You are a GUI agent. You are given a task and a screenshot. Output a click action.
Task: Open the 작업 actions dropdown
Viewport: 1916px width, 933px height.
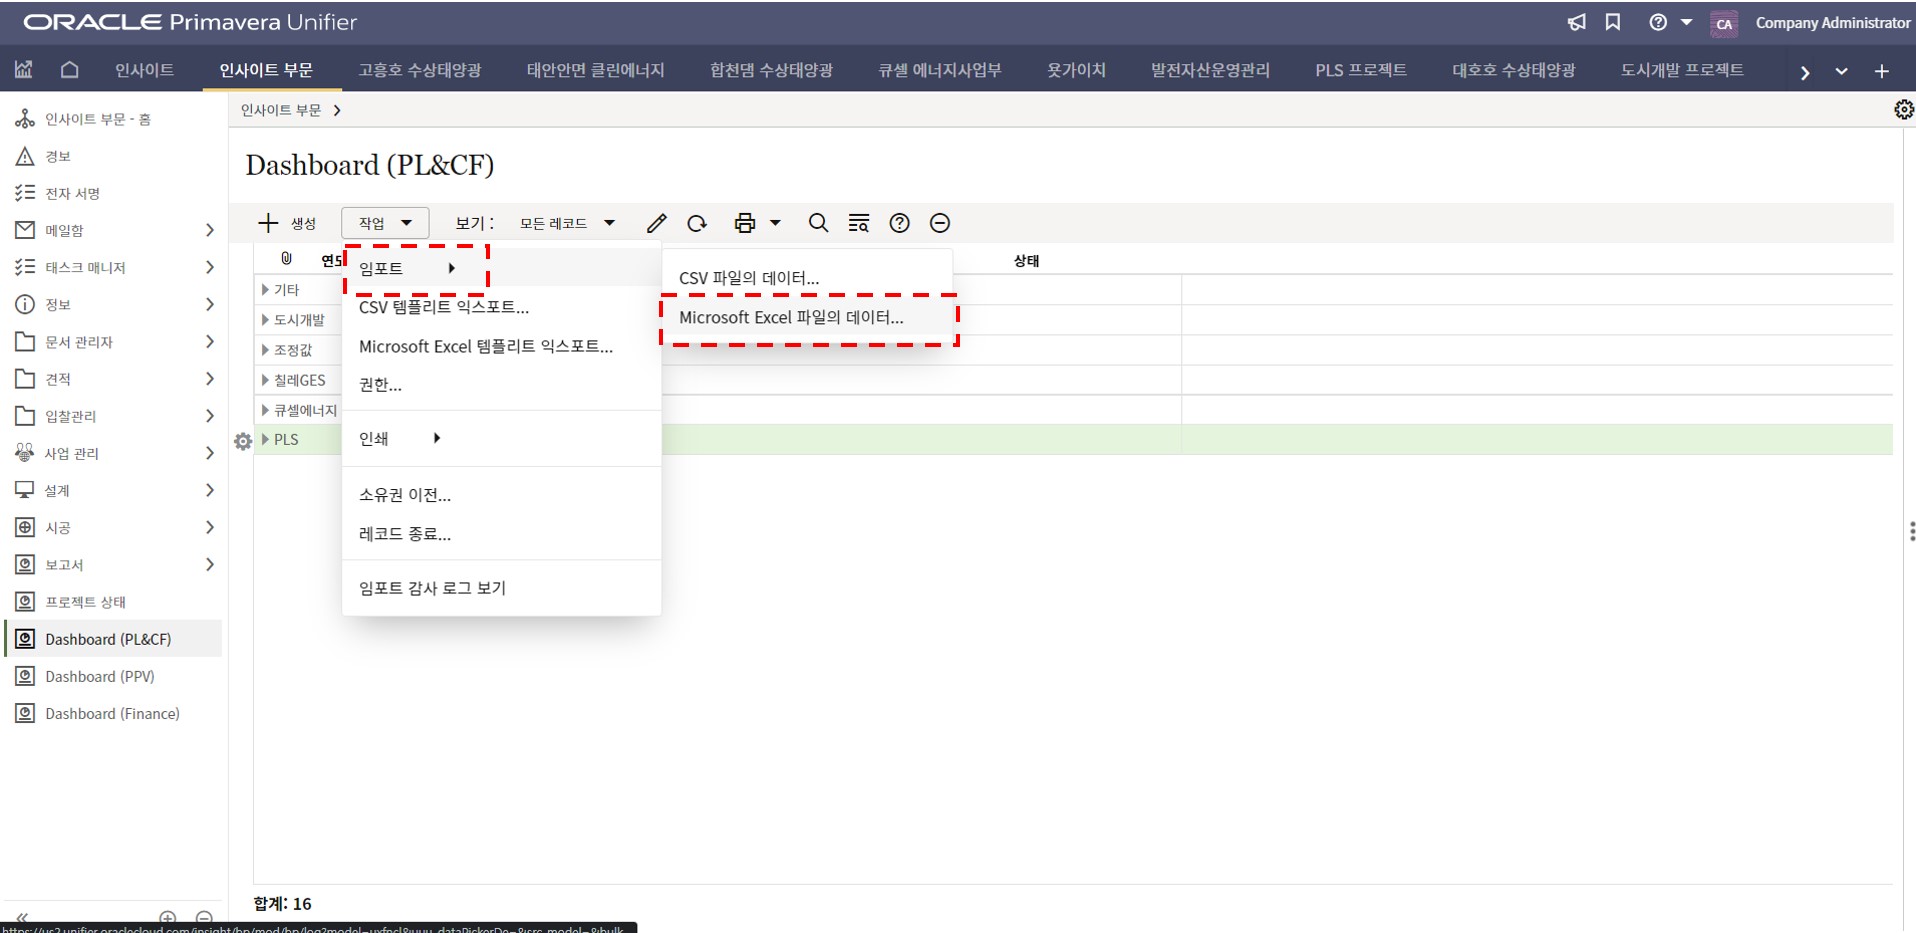point(385,223)
